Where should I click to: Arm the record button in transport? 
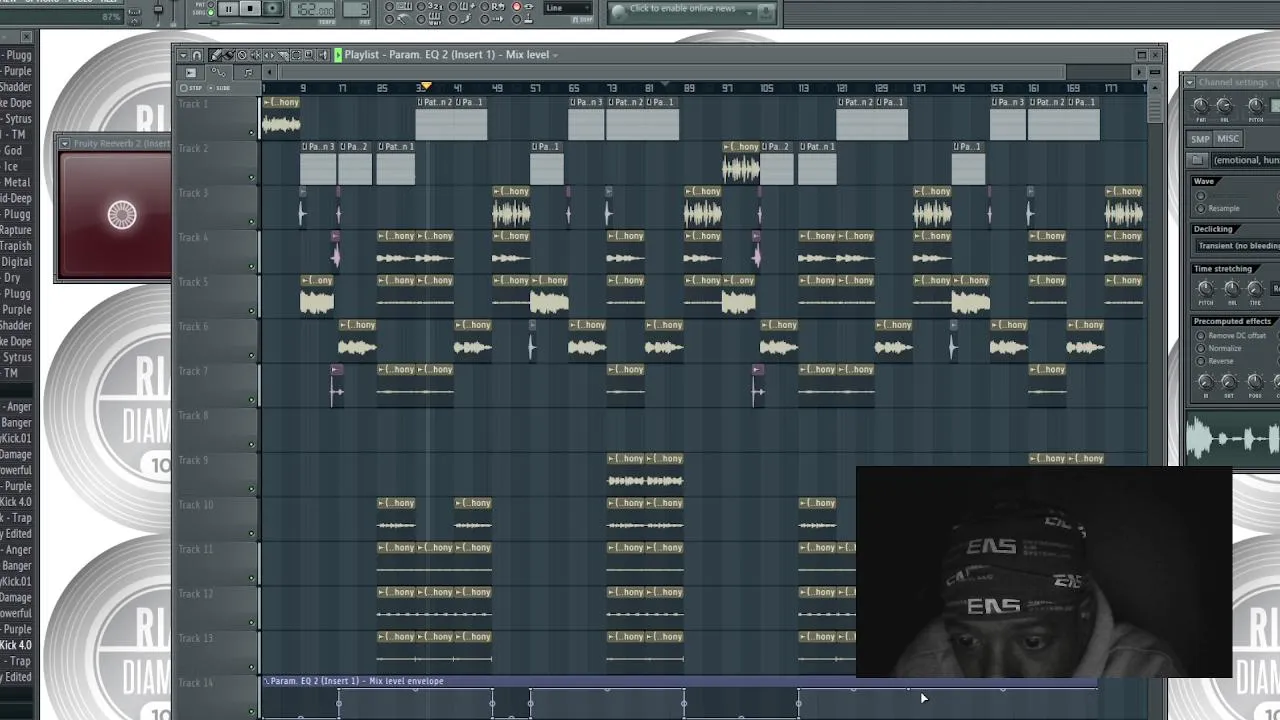[272, 9]
